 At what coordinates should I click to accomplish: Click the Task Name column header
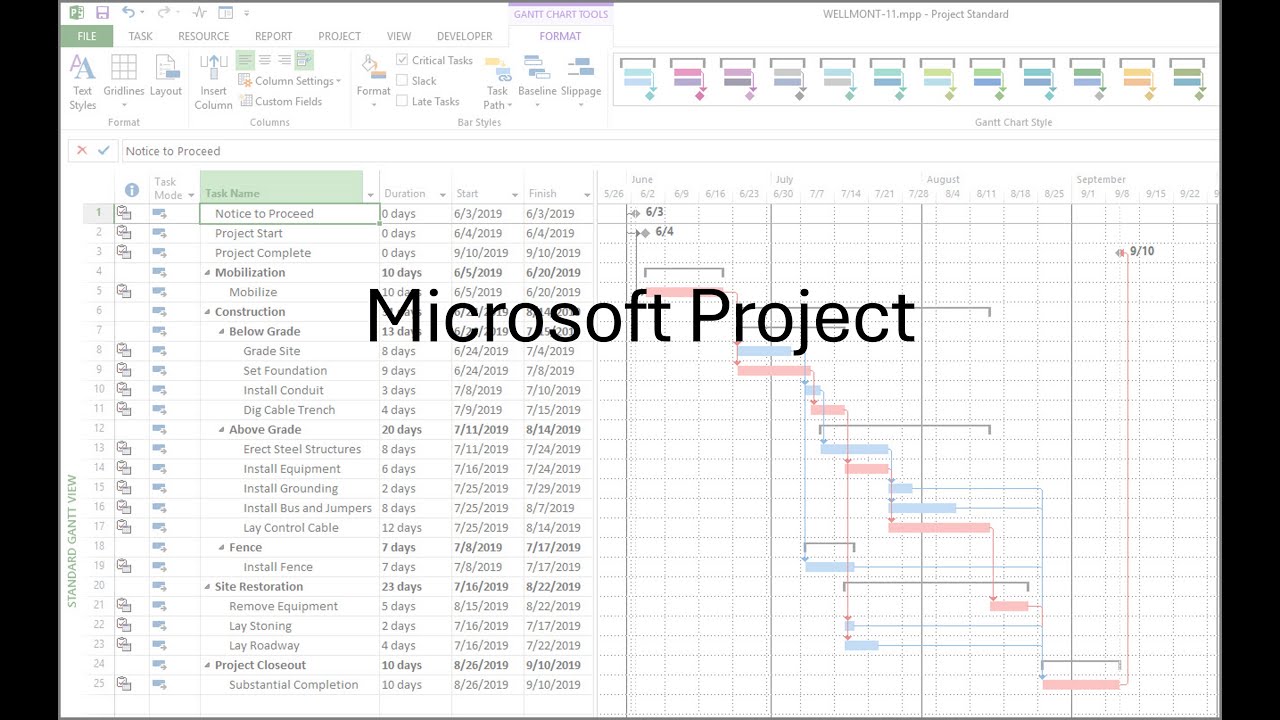pos(283,187)
